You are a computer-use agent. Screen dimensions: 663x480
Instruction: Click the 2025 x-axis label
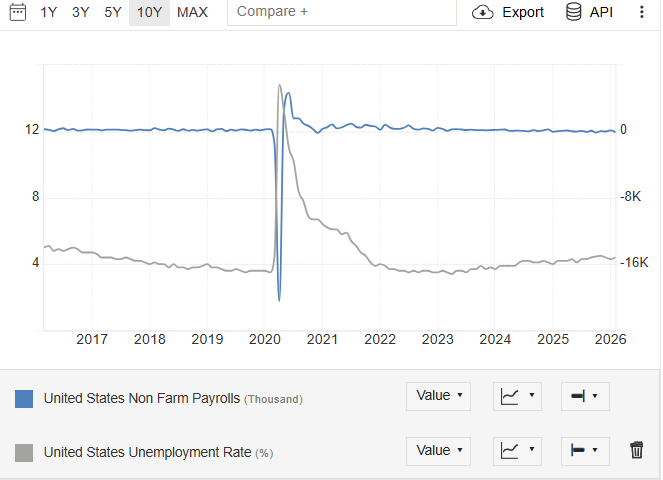pos(553,339)
